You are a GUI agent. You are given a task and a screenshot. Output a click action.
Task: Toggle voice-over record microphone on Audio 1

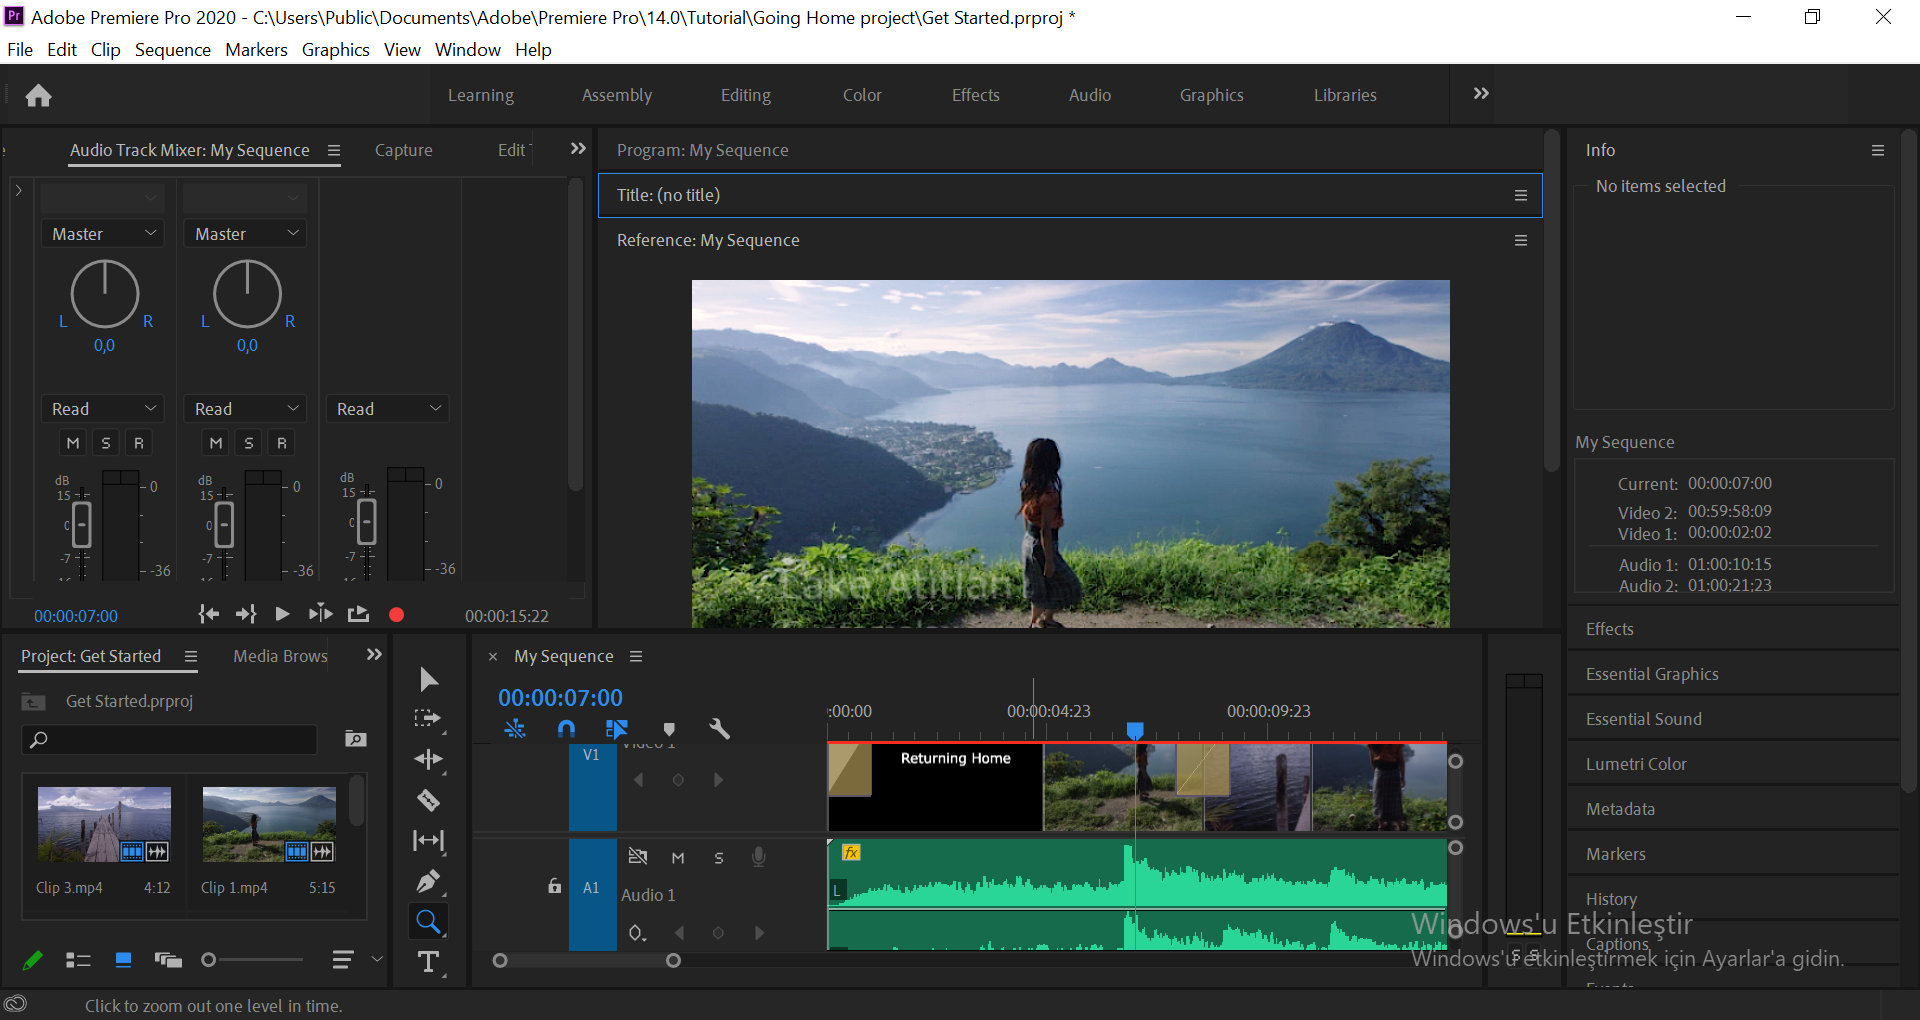click(x=759, y=857)
